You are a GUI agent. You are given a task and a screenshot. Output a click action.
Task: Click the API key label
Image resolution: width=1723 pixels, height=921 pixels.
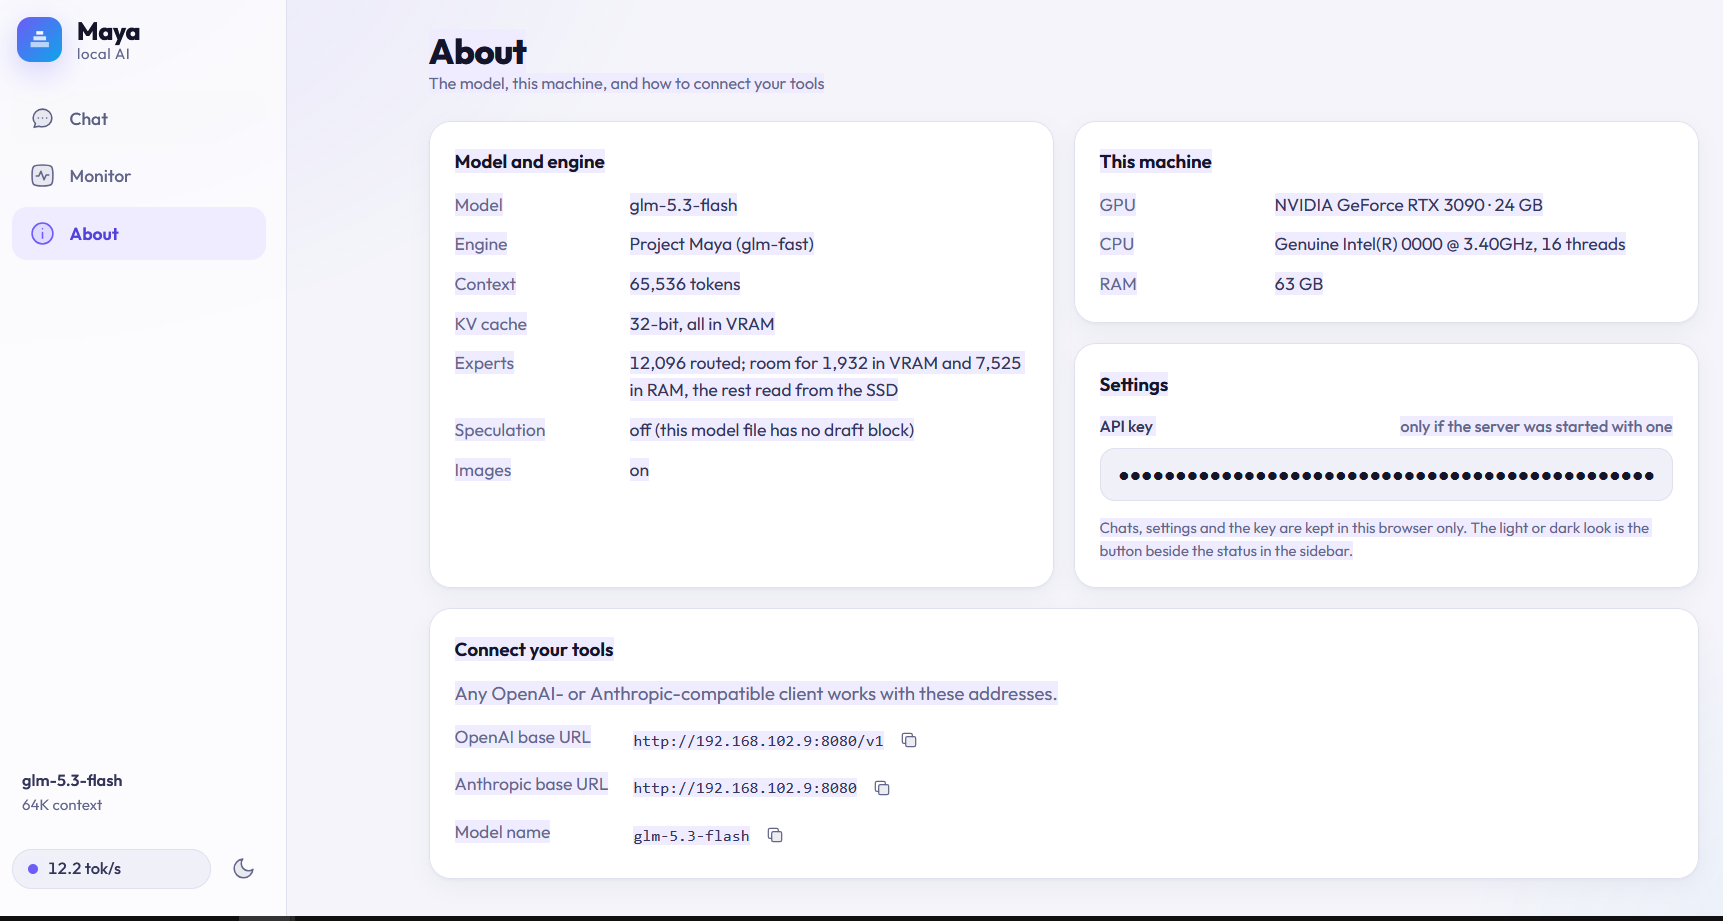point(1126,427)
